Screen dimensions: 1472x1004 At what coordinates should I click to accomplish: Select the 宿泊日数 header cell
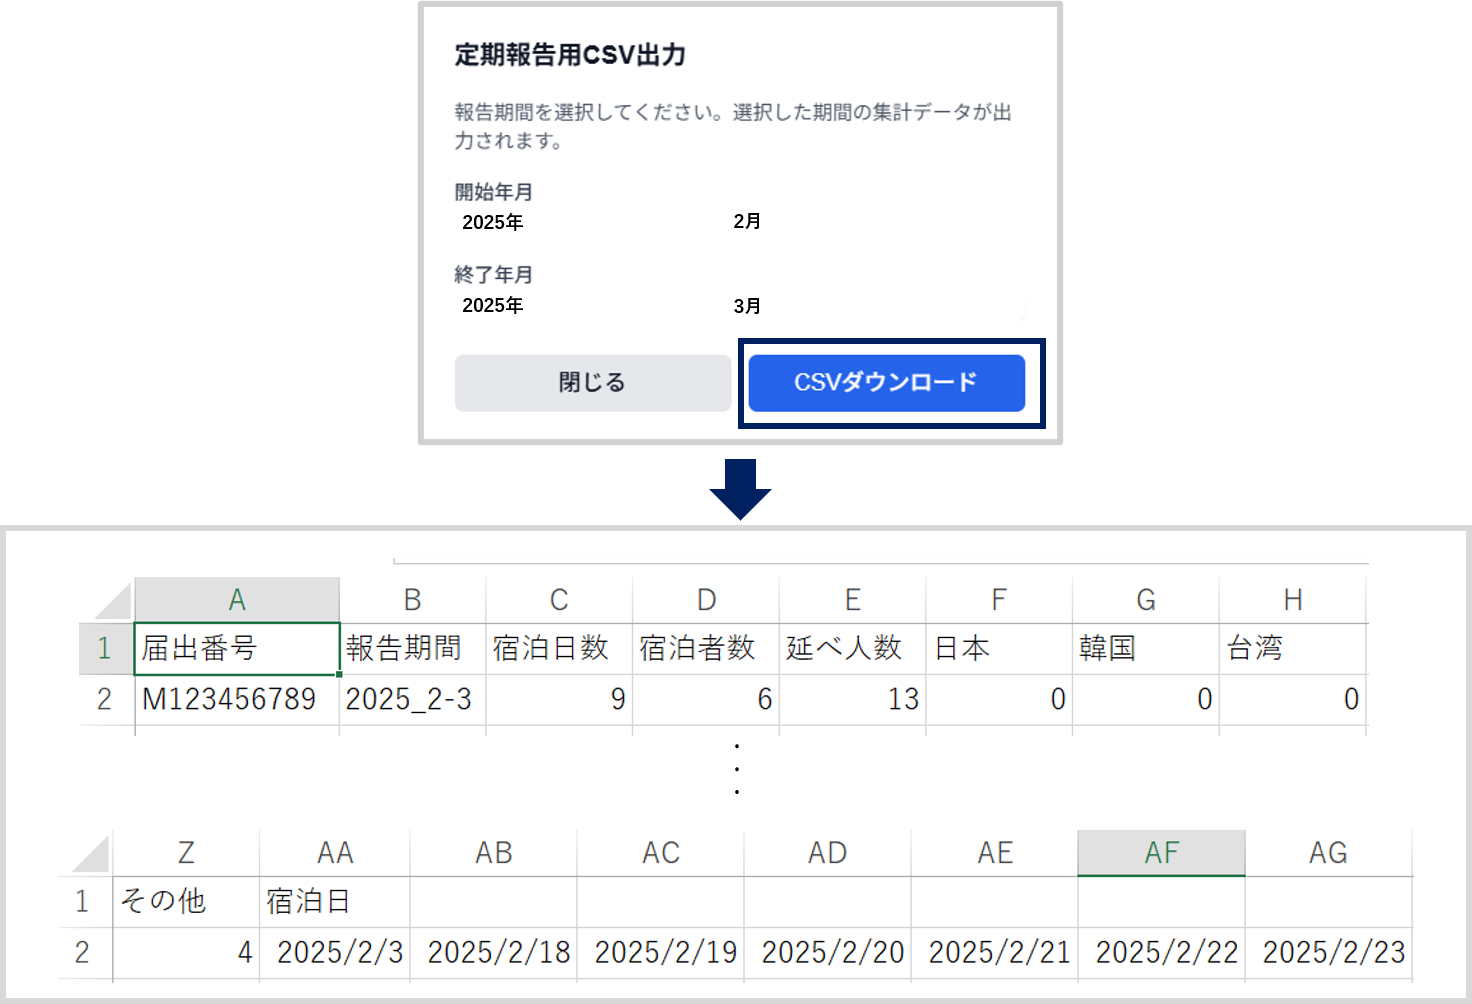(557, 648)
